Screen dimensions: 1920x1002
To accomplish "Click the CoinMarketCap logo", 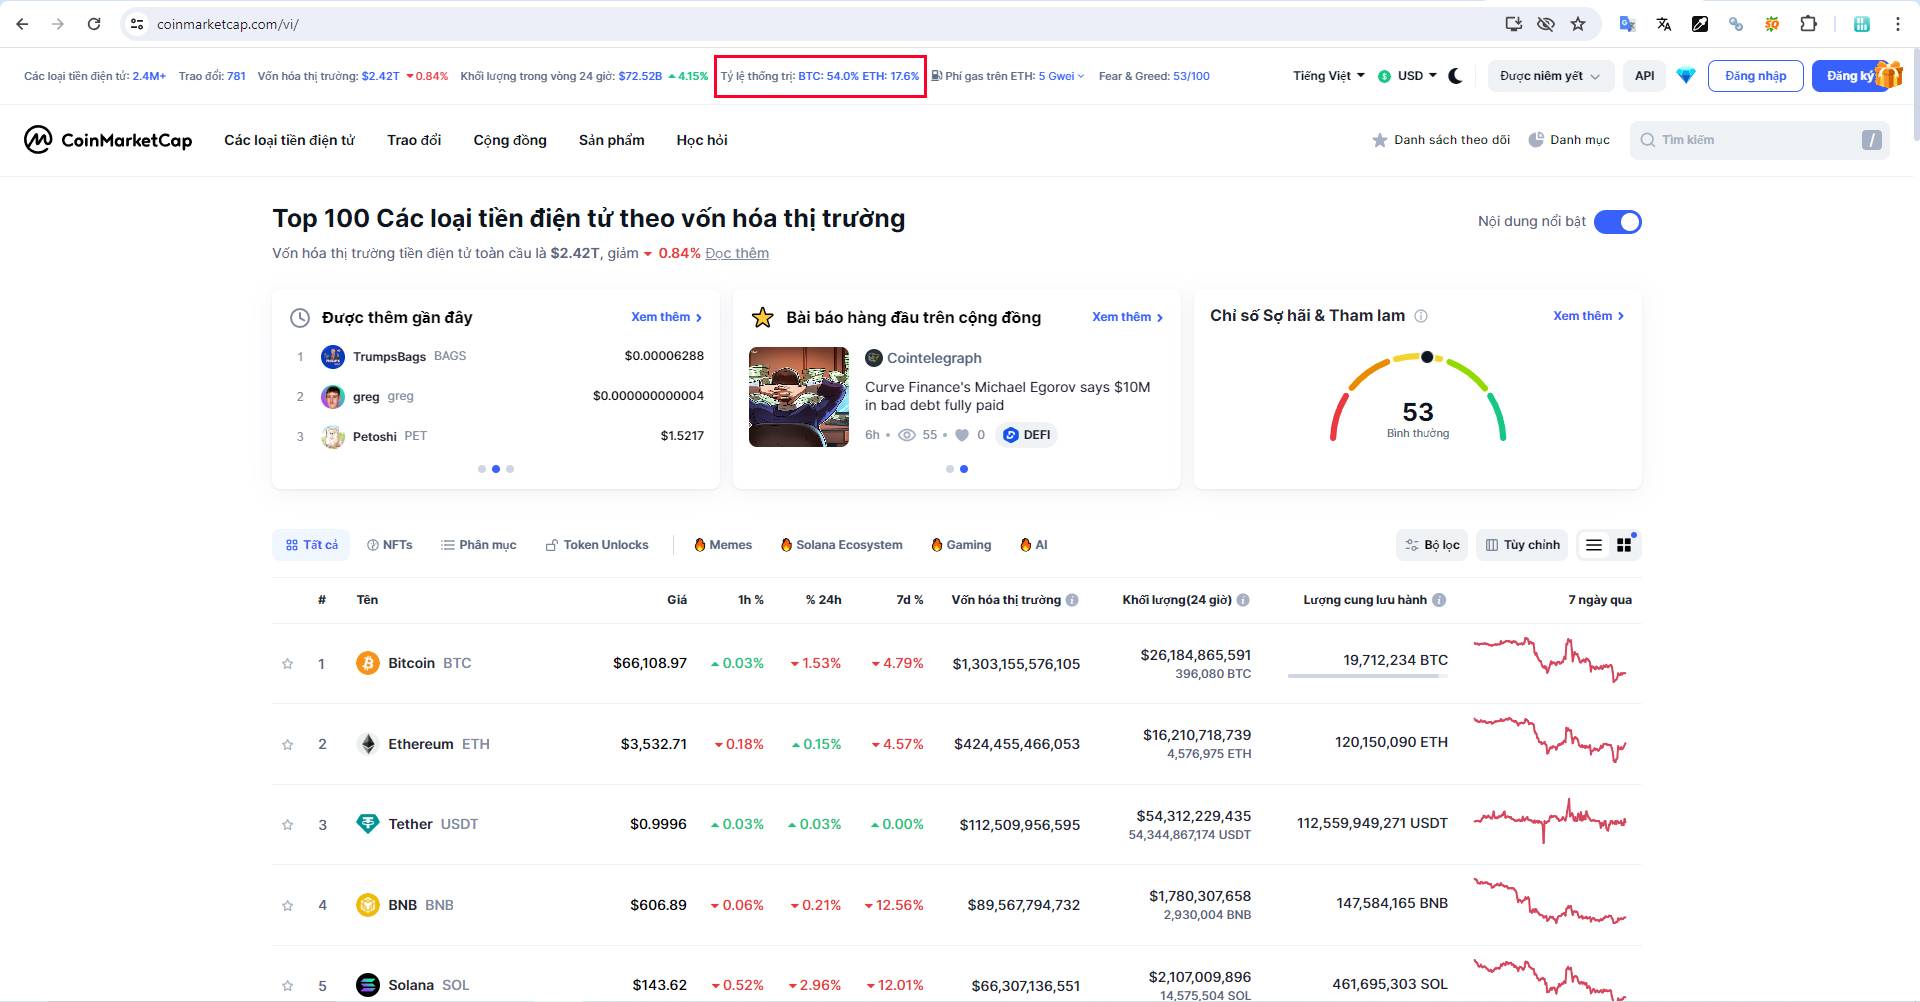I will (x=108, y=140).
